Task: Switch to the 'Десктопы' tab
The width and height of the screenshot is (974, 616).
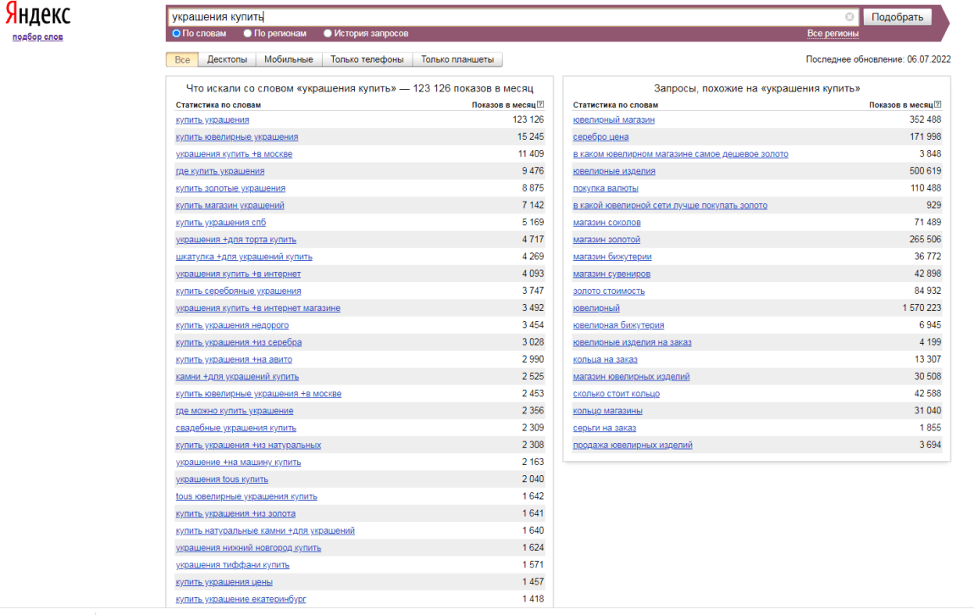Action: pos(227,60)
